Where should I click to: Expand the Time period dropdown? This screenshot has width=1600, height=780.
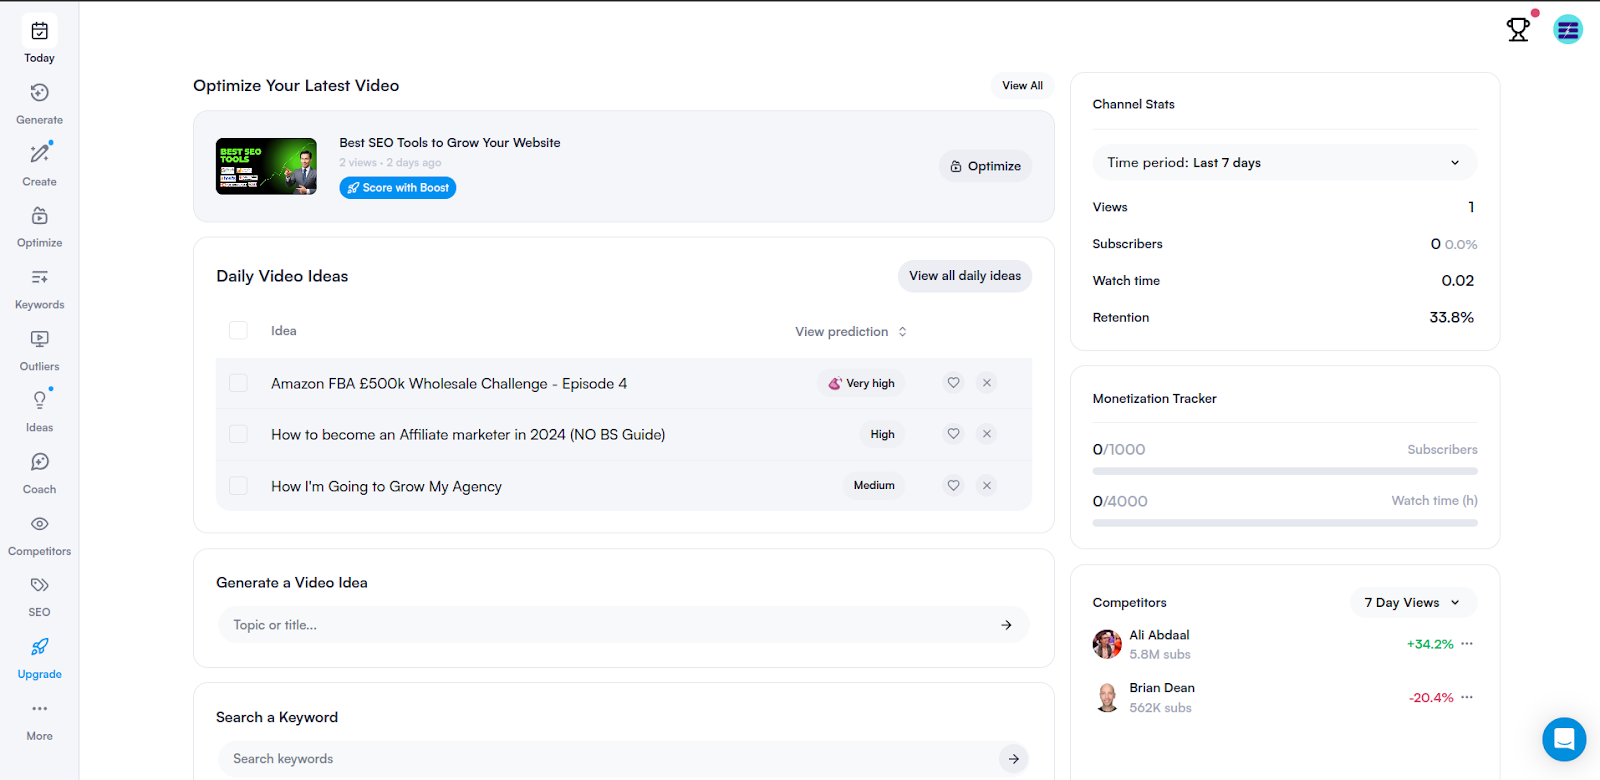pyautogui.click(x=1285, y=163)
